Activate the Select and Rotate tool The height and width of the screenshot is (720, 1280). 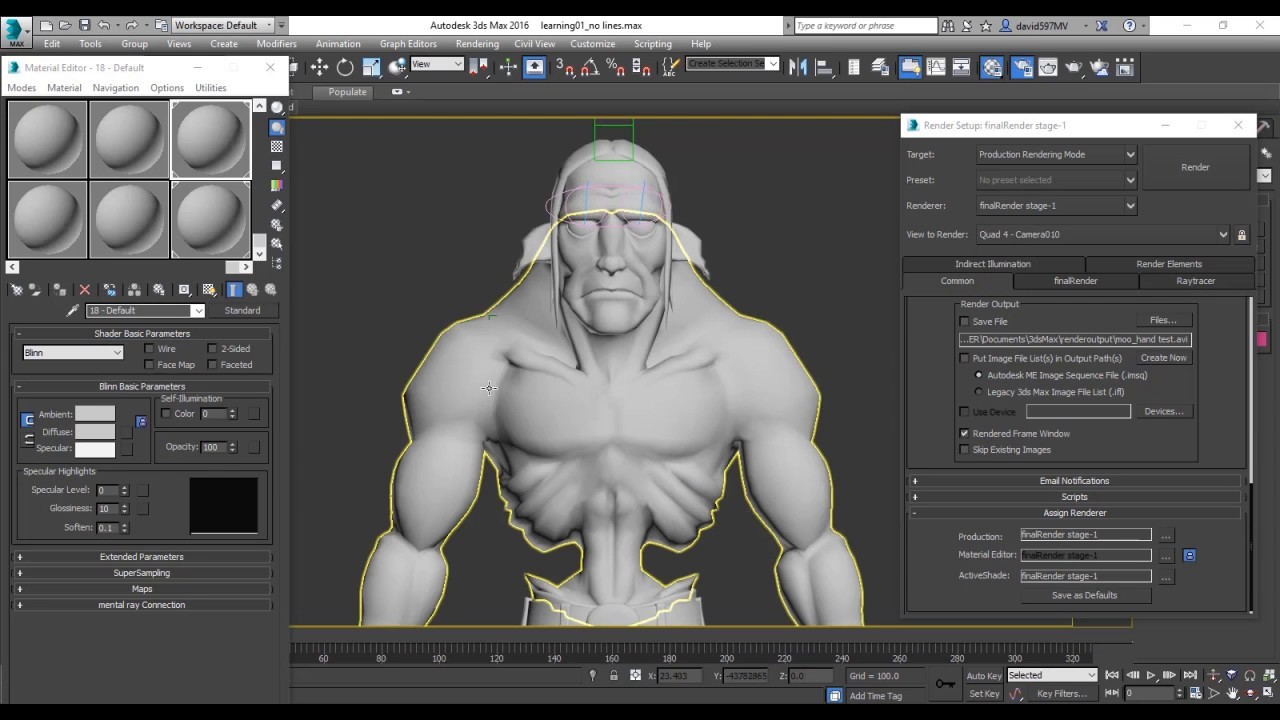pos(346,67)
